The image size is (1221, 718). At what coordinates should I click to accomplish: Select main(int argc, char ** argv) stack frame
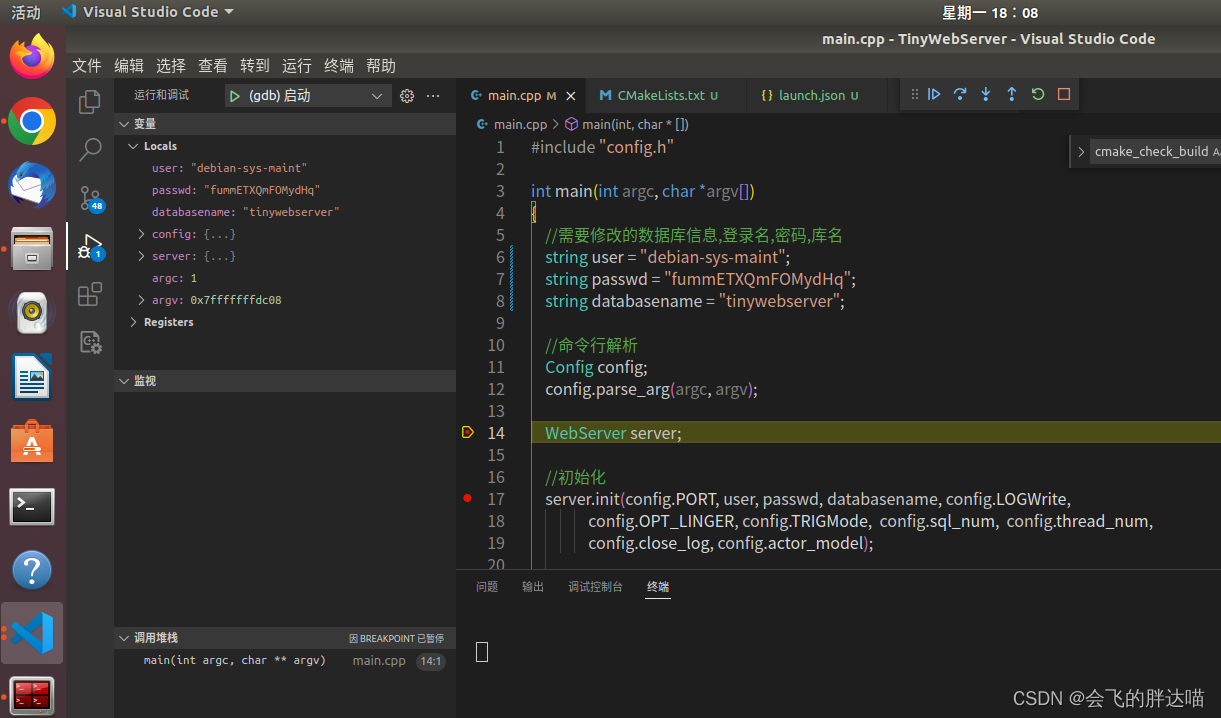pos(285,660)
